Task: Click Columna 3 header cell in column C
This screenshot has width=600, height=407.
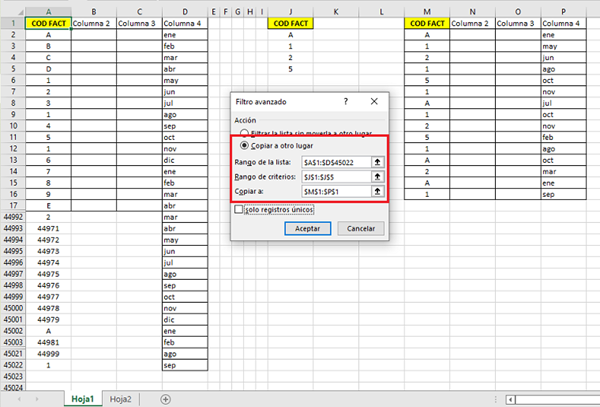Action: pos(139,23)
